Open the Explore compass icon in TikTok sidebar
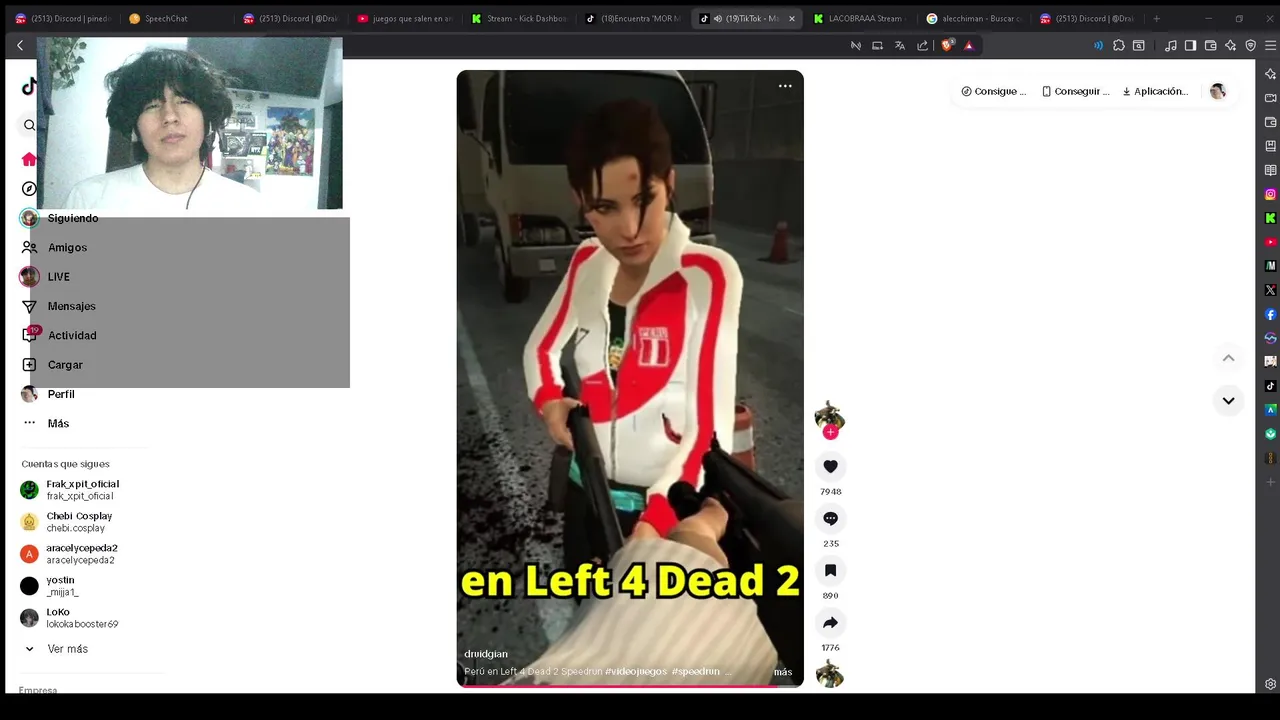The image size is (1280, 720). pos(29,189)
